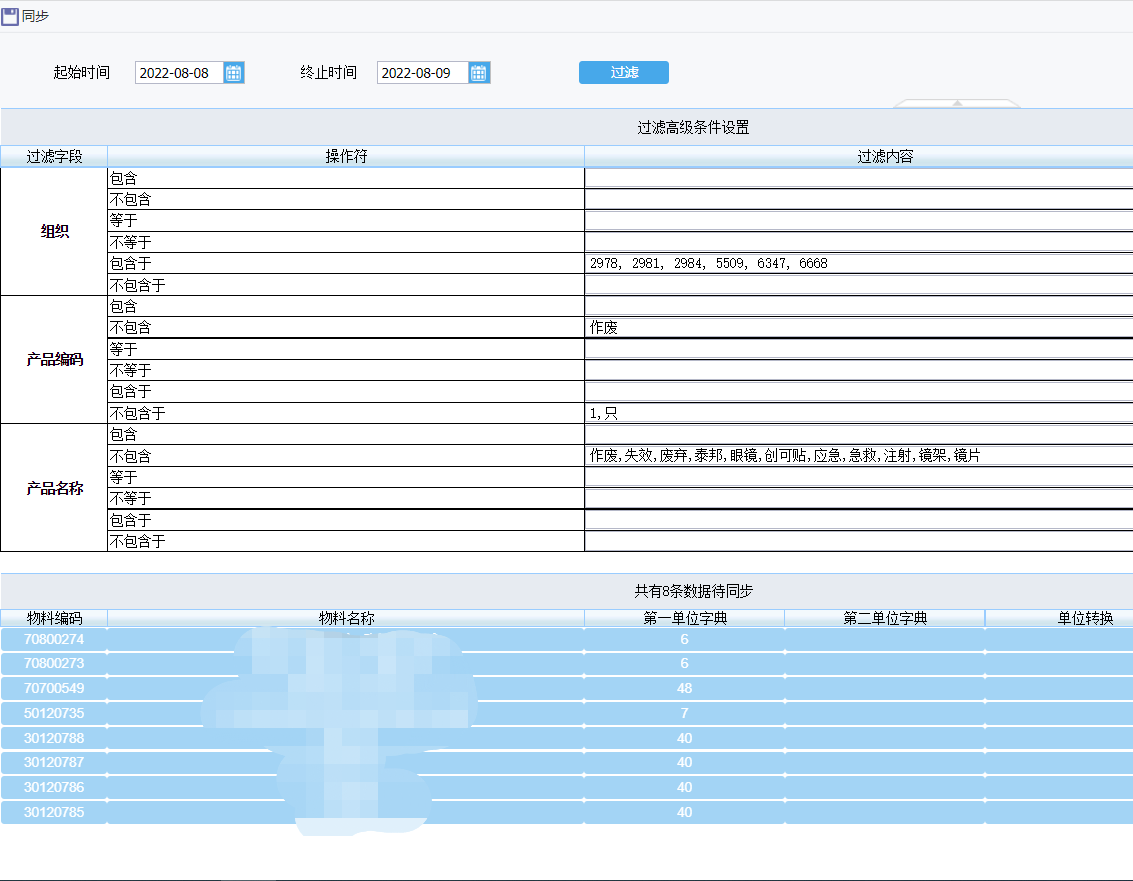Click unit value 7 in row 50120735
The width and height of the screenshot is (1133, 881).
click(684, 713)
